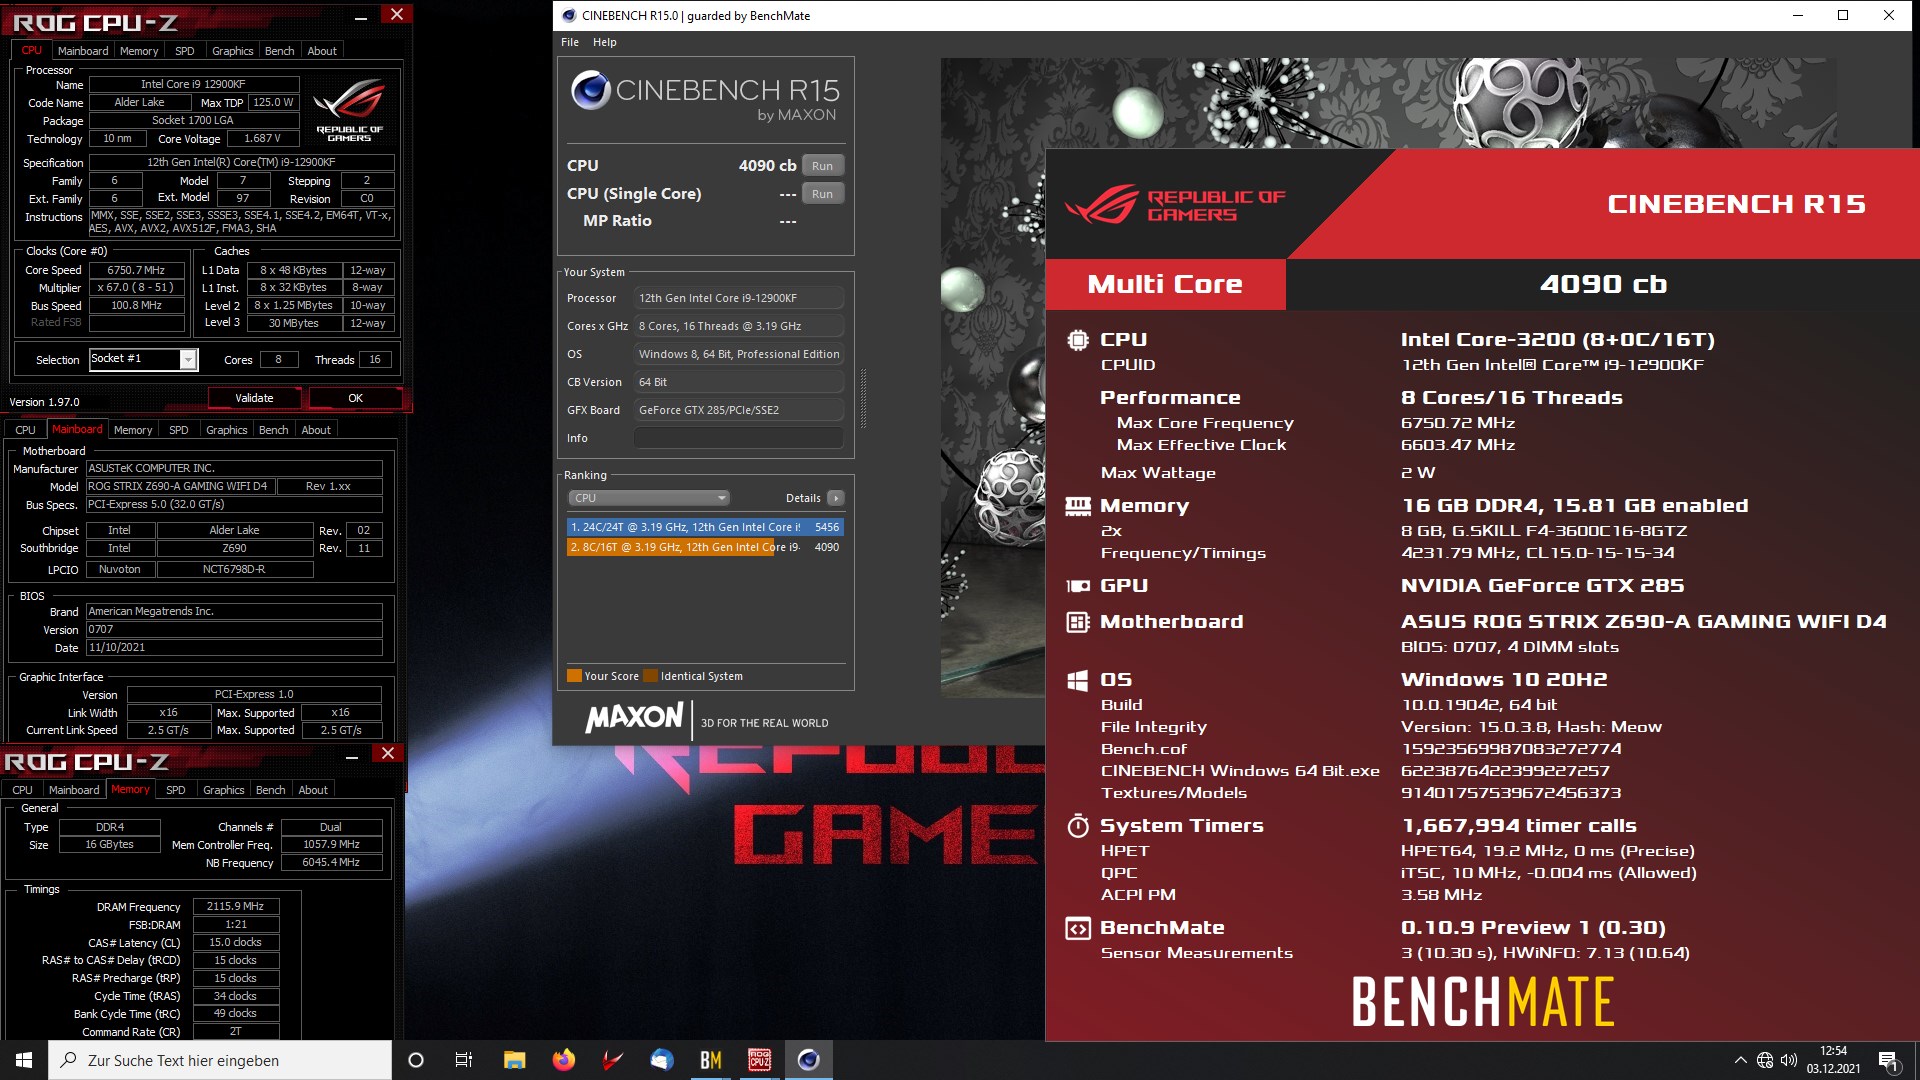Click the BenchMate Motherboard section icon

pyautogui.click(x=1077, y=622)
